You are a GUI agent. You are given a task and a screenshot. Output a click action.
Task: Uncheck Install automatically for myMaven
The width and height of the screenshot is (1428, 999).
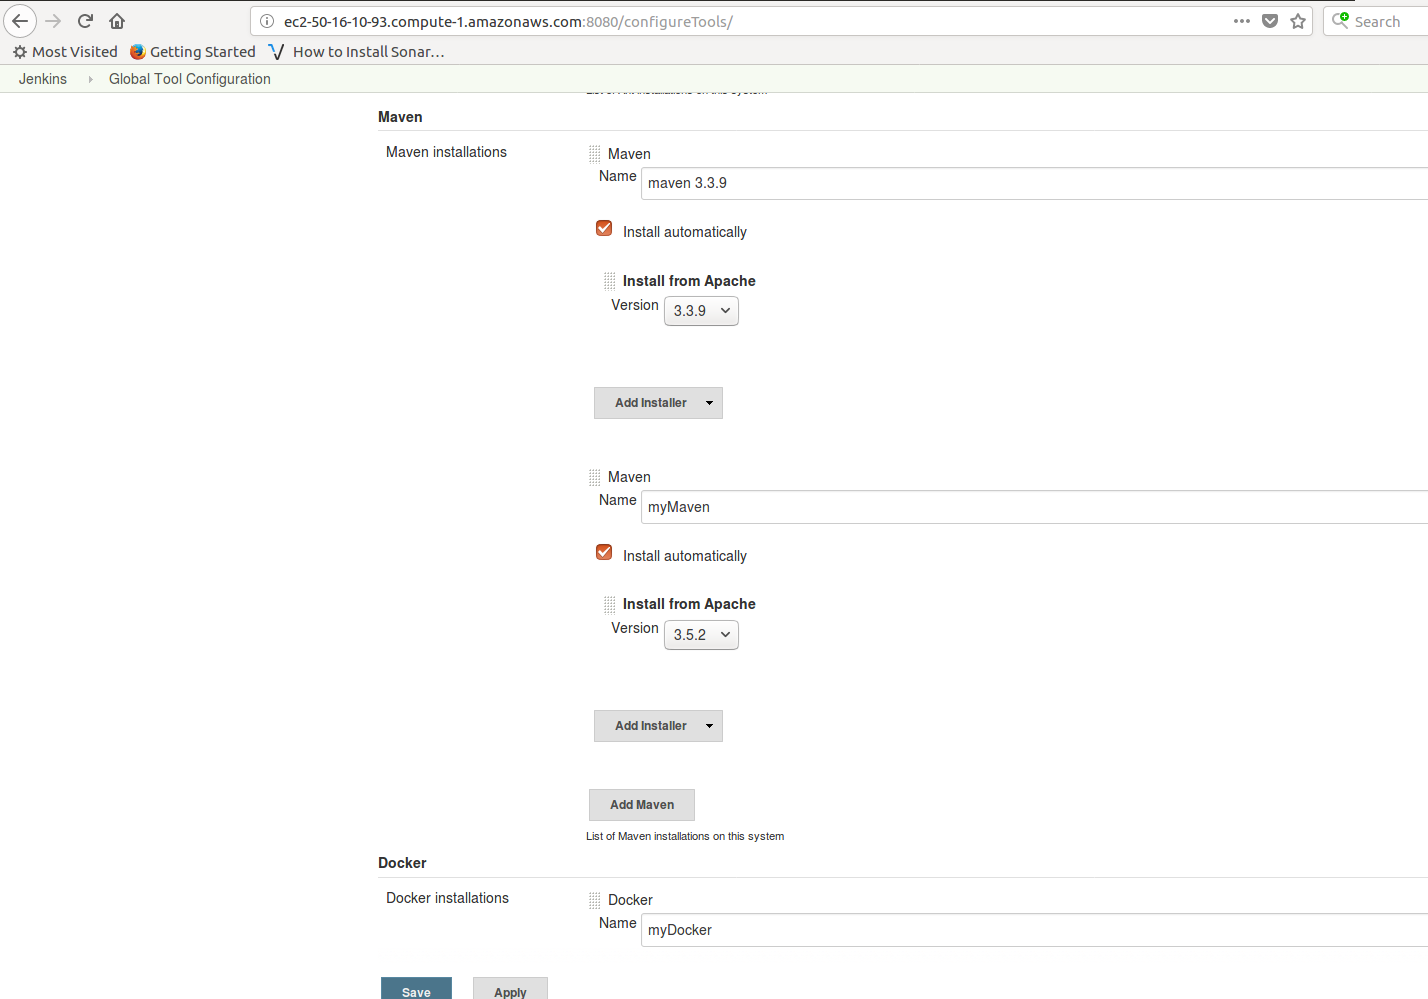pyautogui.click(x=604, y=553)
